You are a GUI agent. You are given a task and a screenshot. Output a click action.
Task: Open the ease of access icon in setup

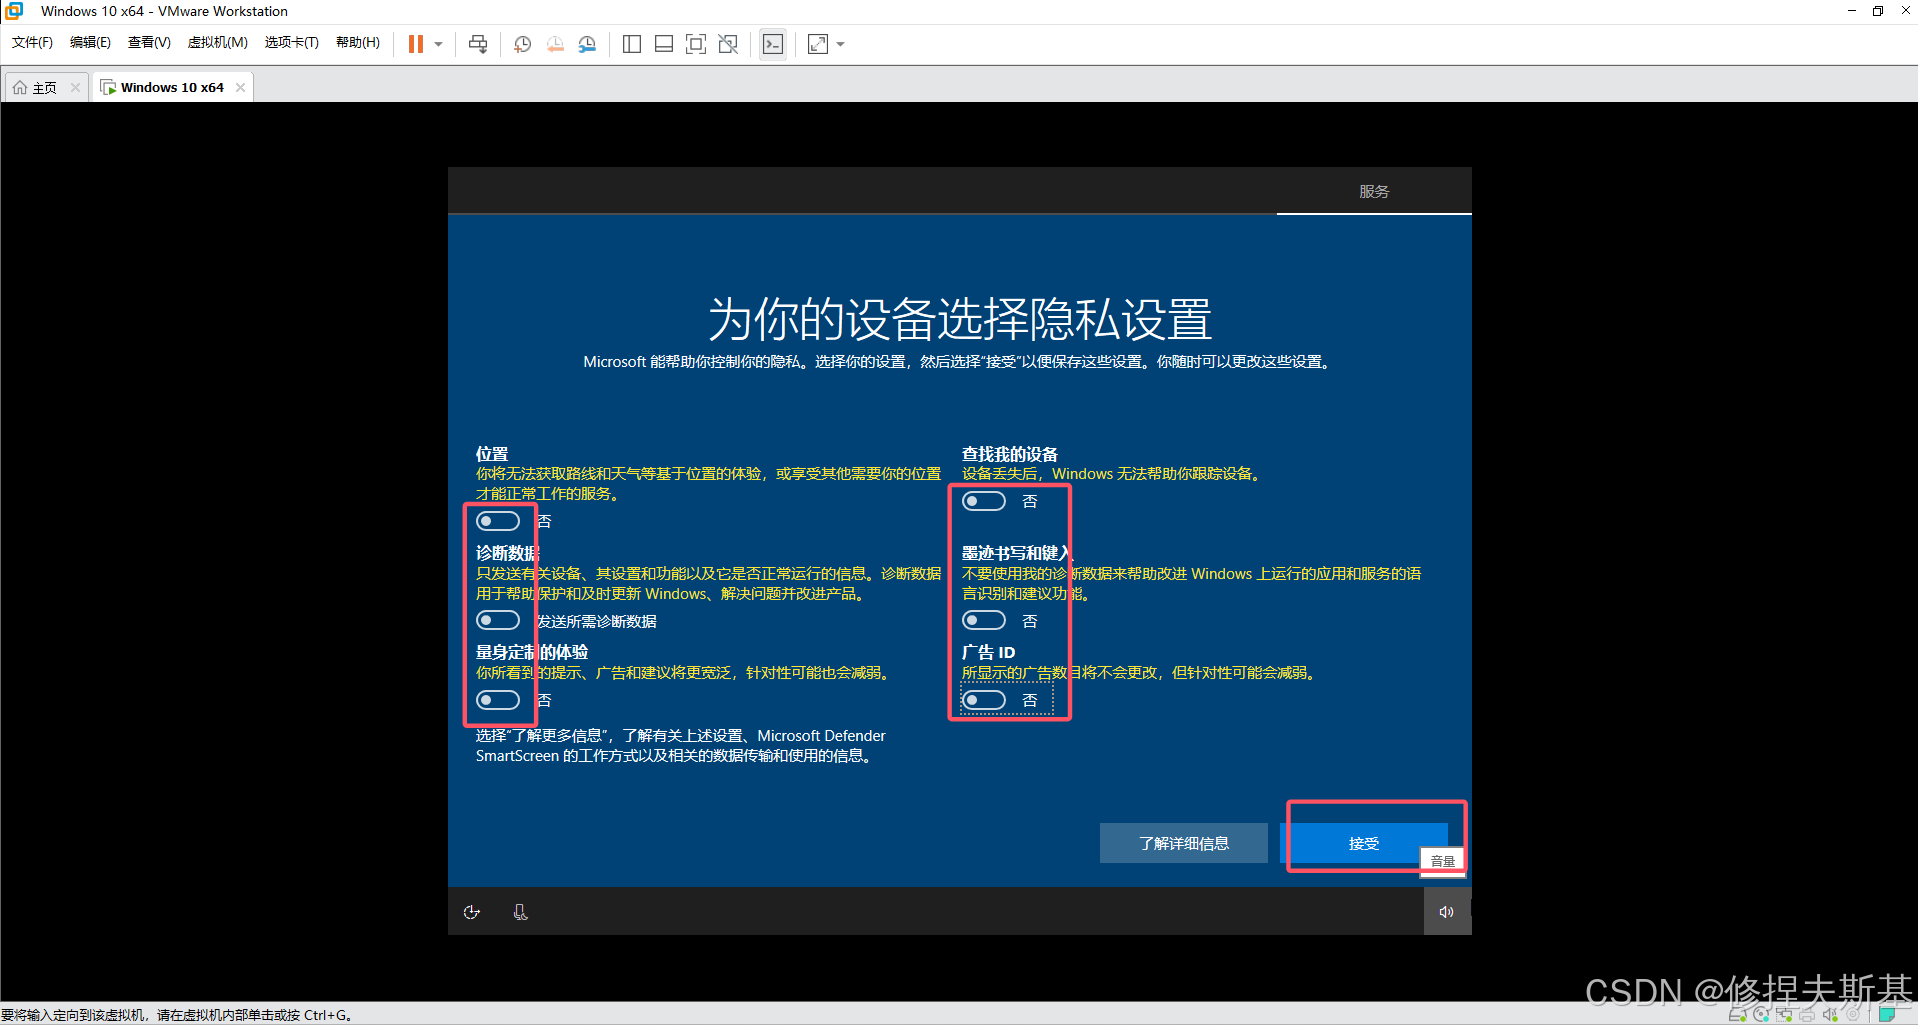tap(472, 912)
